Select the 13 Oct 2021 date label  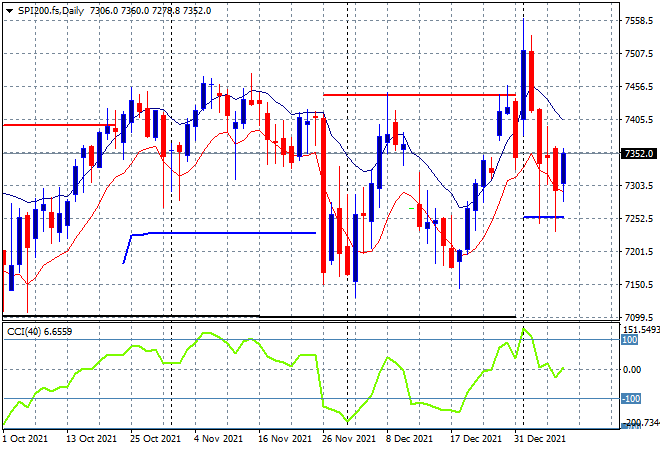[x=91, y=439]
